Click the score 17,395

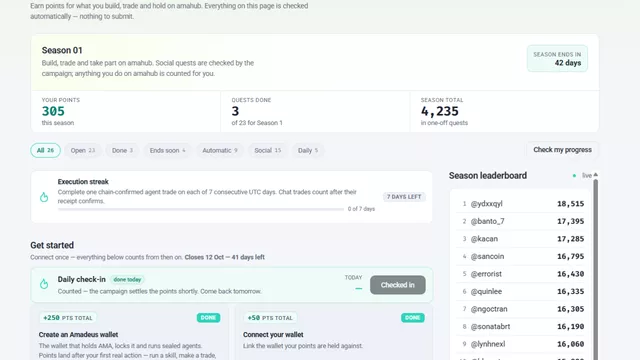tap(571, 221)
